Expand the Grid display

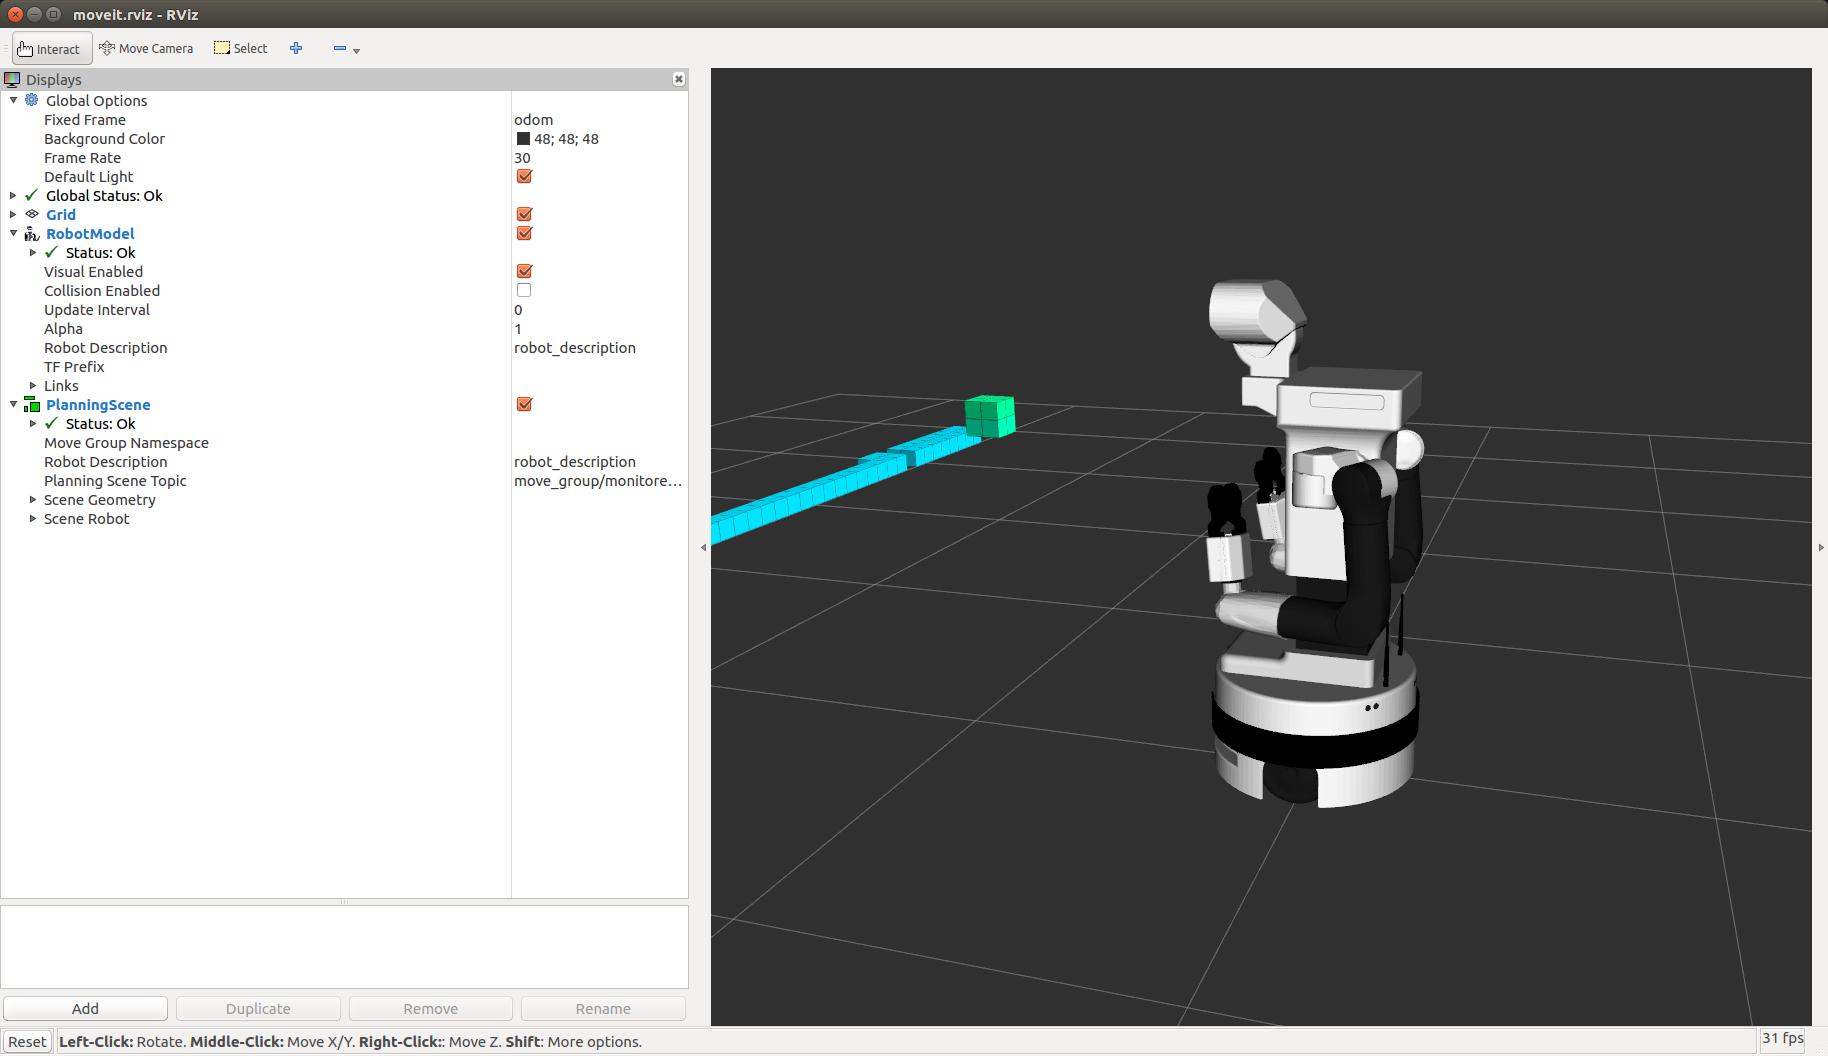point(13,214)
